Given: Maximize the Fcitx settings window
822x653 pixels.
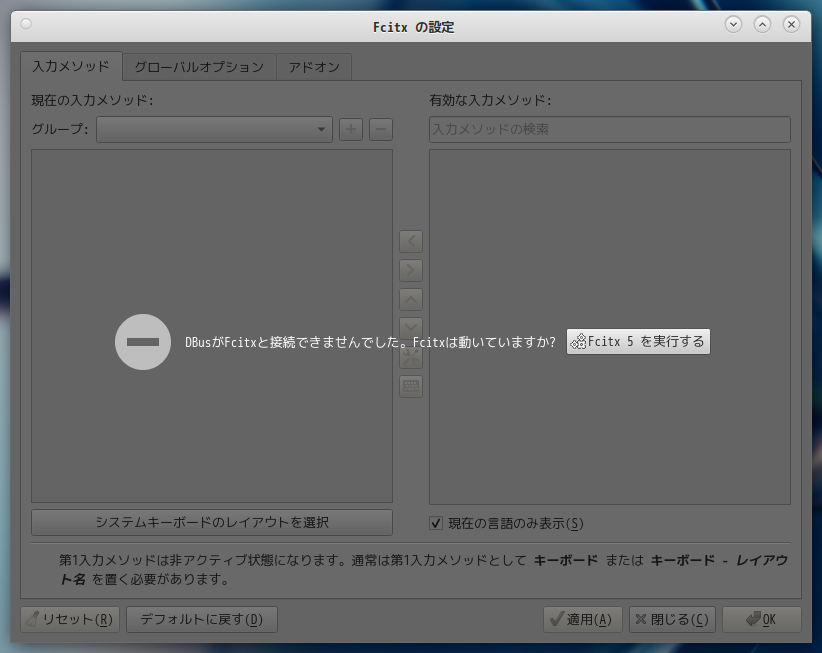Looking at the screenshot, I should [762, 24].
